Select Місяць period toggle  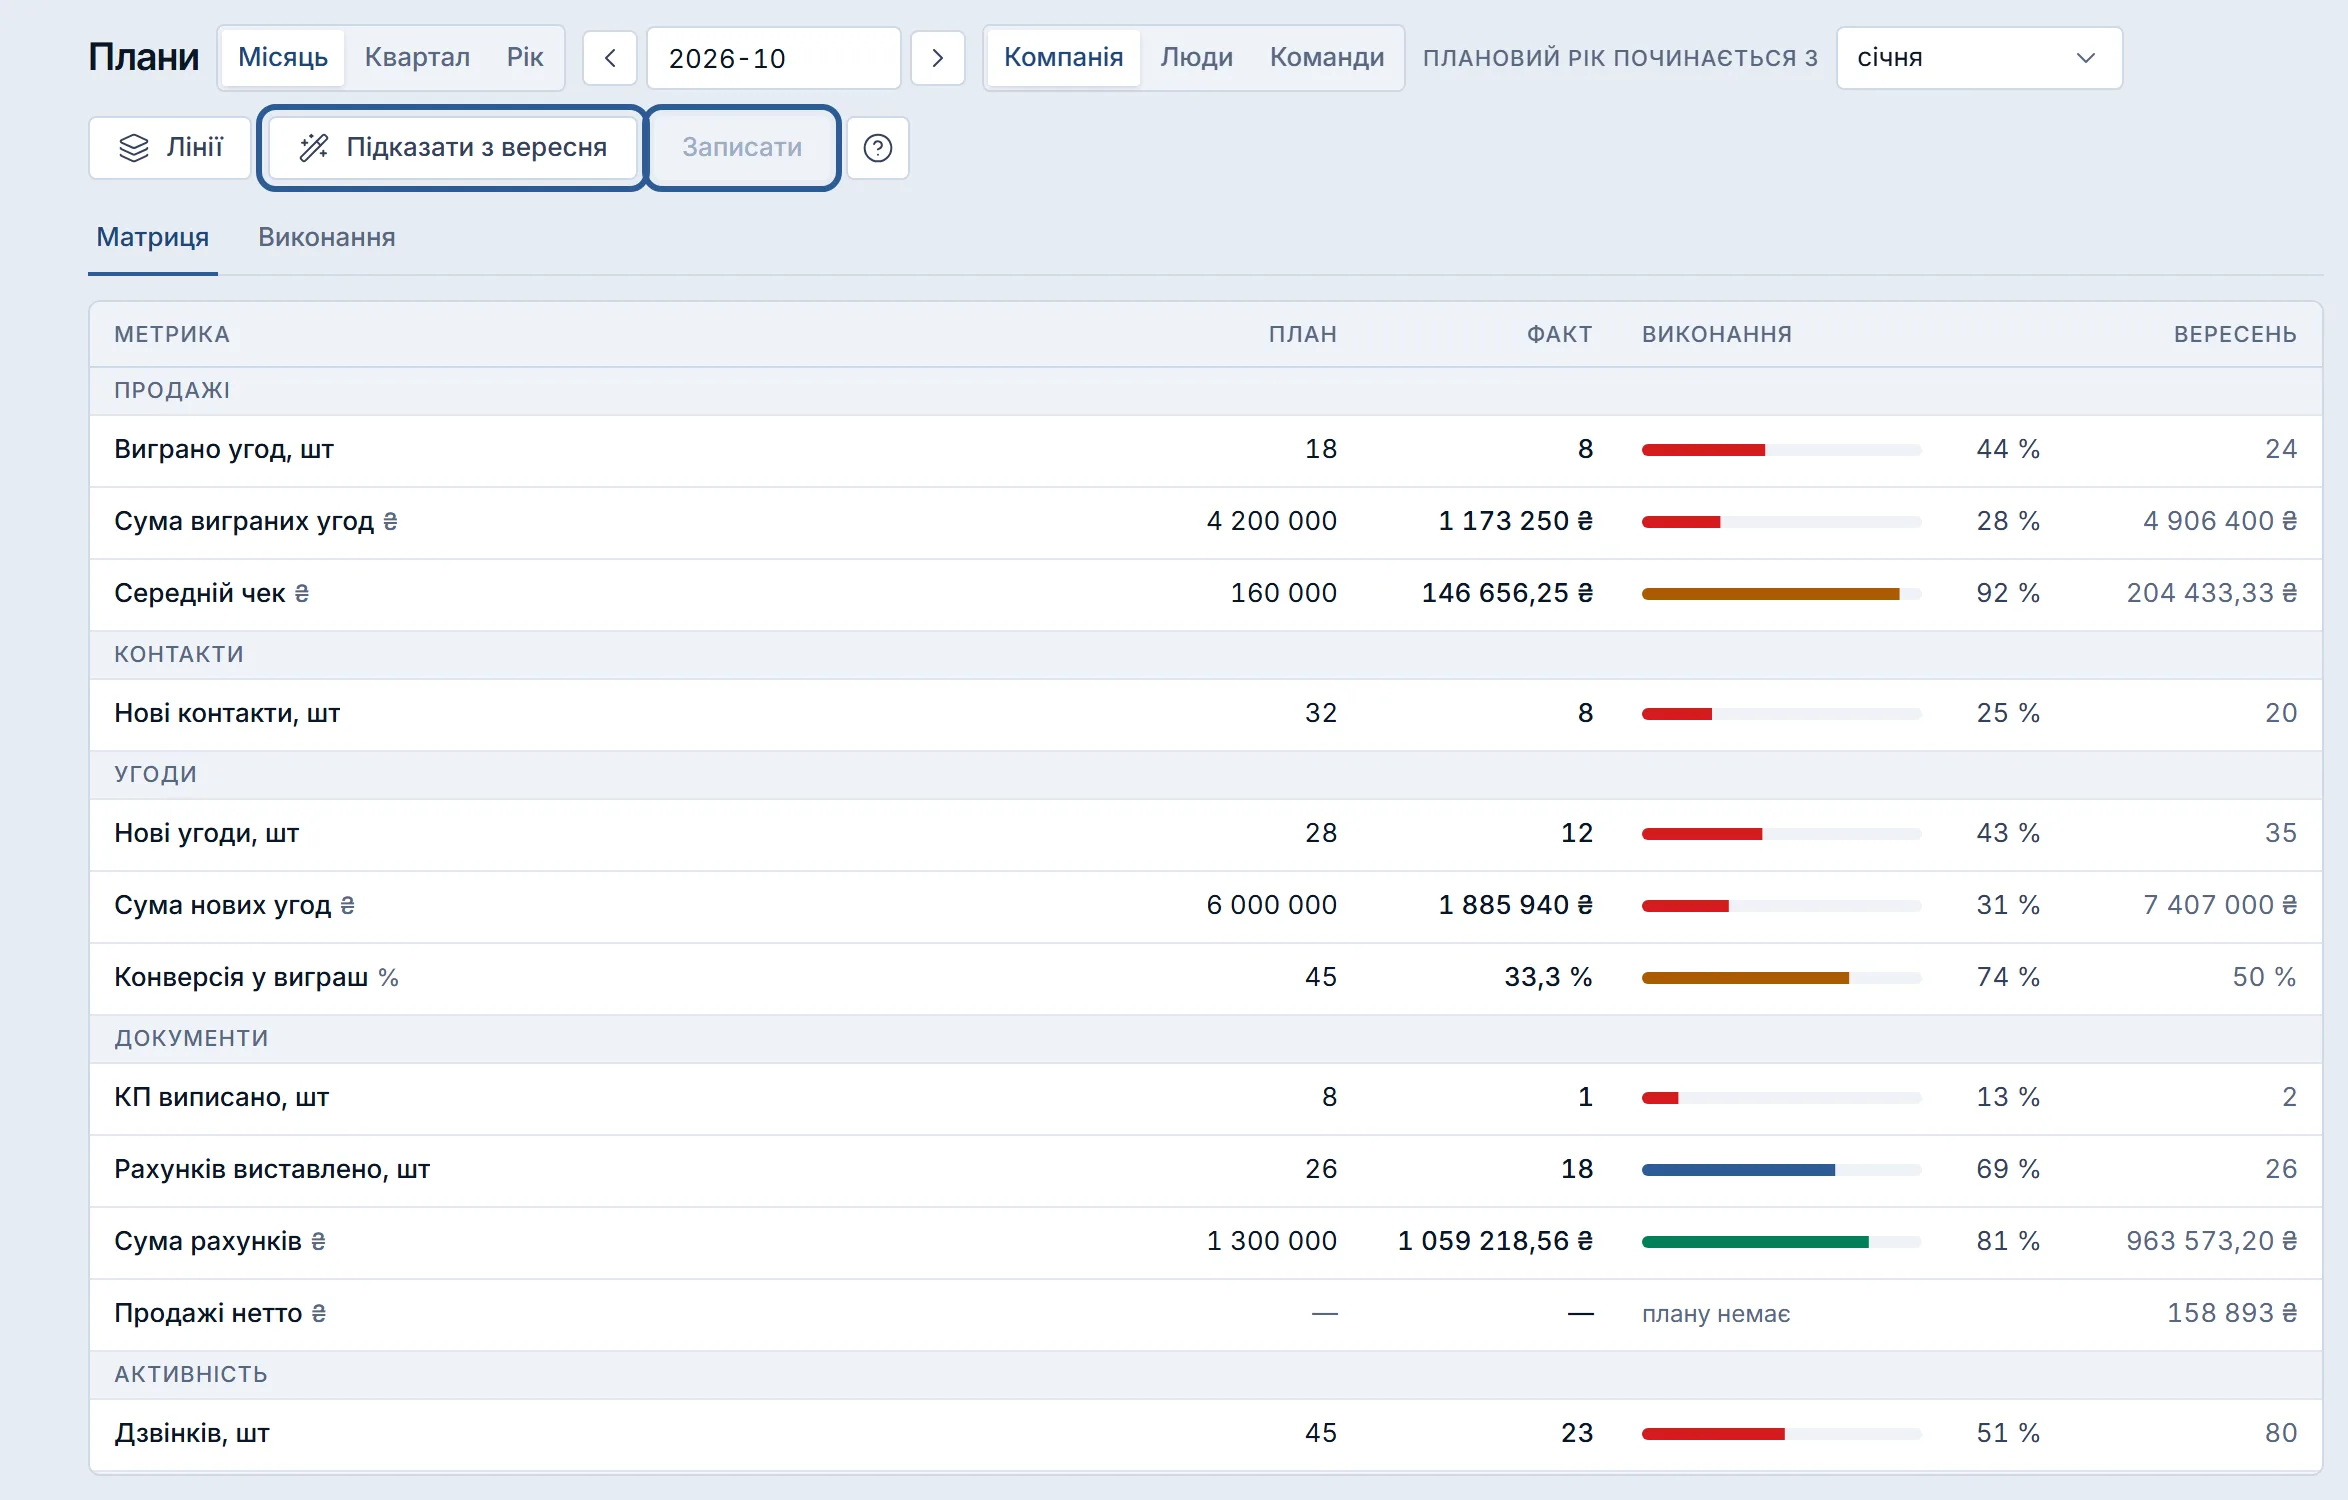[x=283, y=57]
